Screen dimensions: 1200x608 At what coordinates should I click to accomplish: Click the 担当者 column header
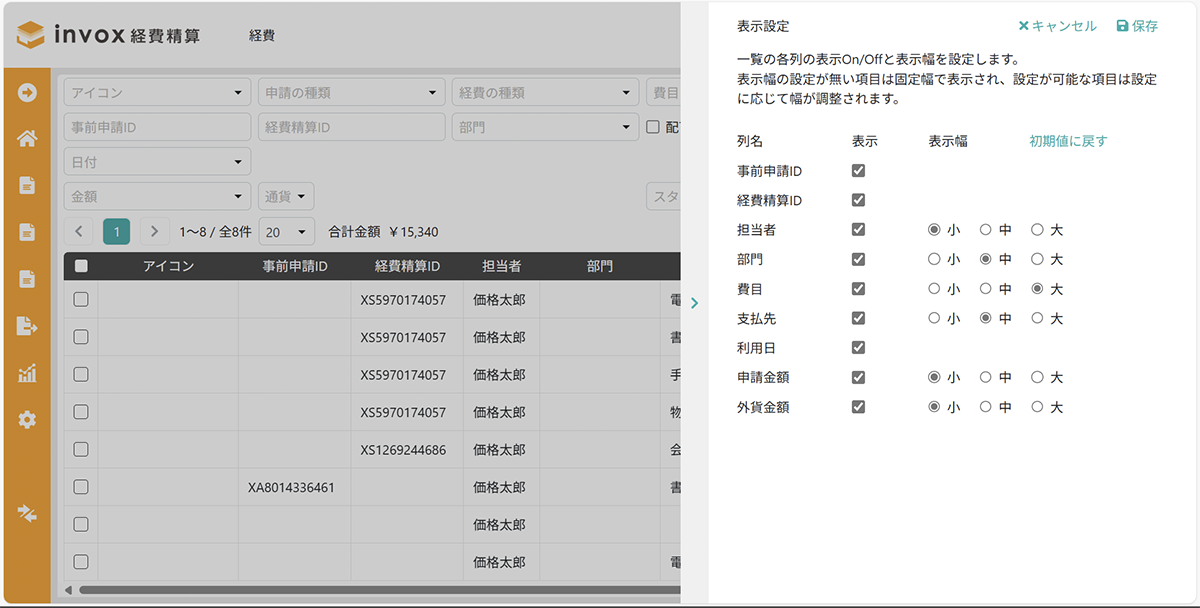pyautogui.click(x=501, y=266)
